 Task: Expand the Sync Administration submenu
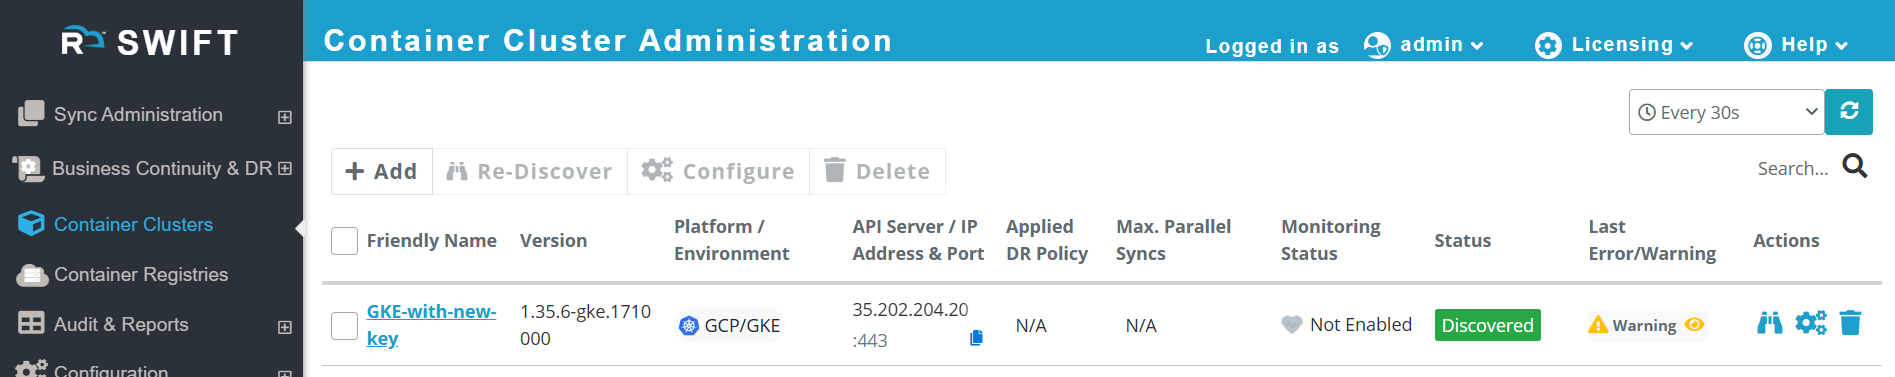(x=285, y=117)
